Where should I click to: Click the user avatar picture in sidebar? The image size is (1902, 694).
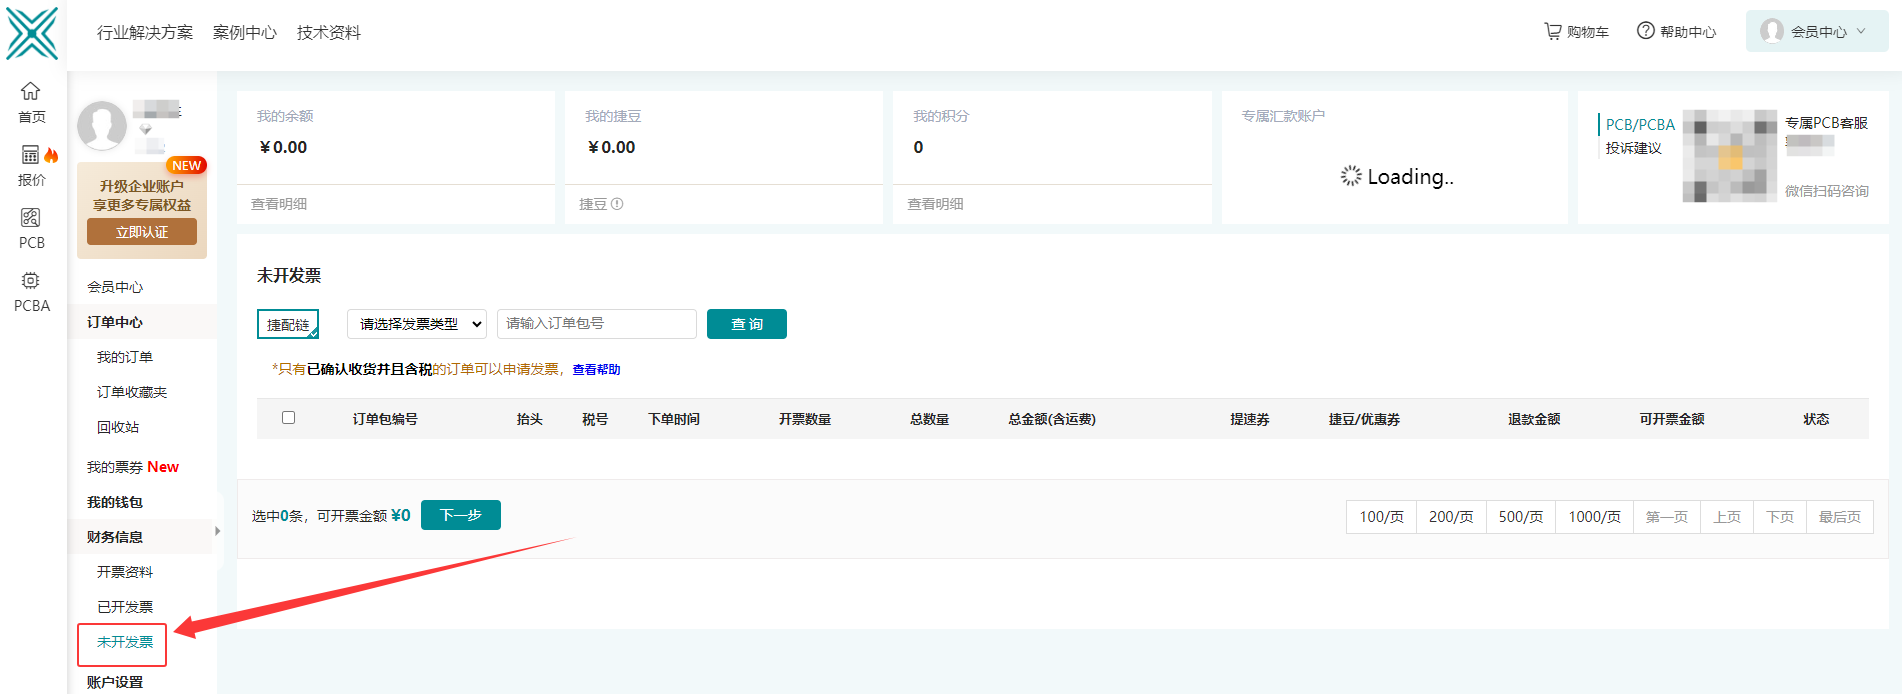pos(102,126)
